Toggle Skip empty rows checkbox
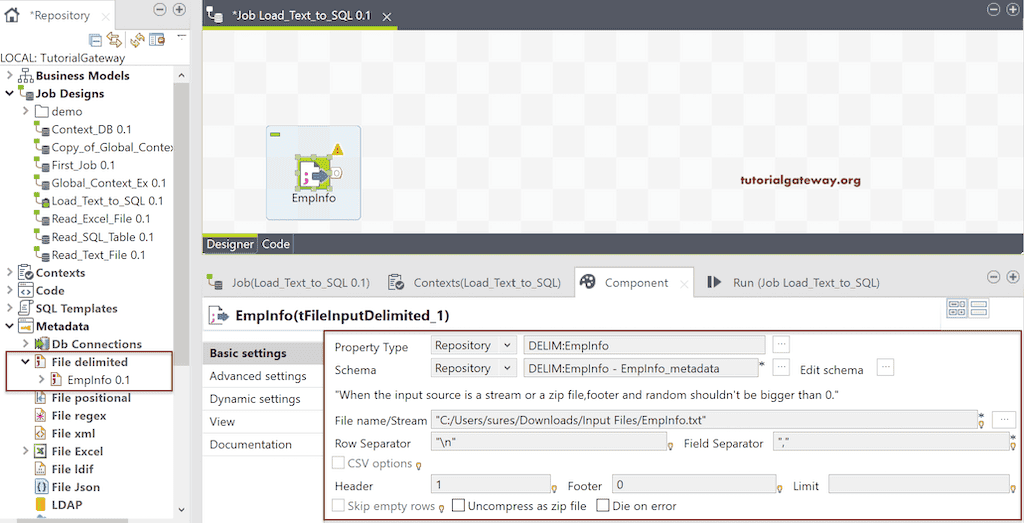The width and height of the screenshot is (1024, 523). tap(338, 505)
